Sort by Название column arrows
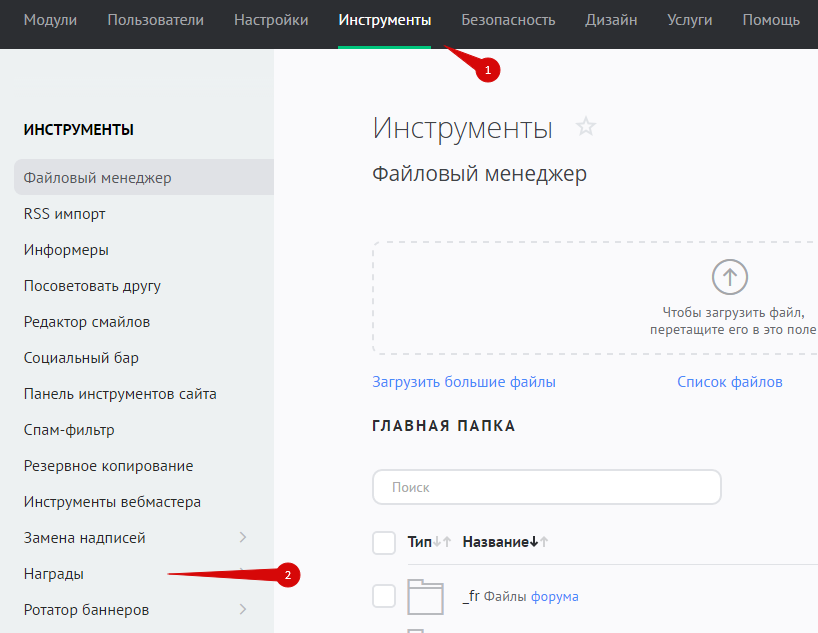The width and height of the screenshot is (818, 633). [539, 542]
